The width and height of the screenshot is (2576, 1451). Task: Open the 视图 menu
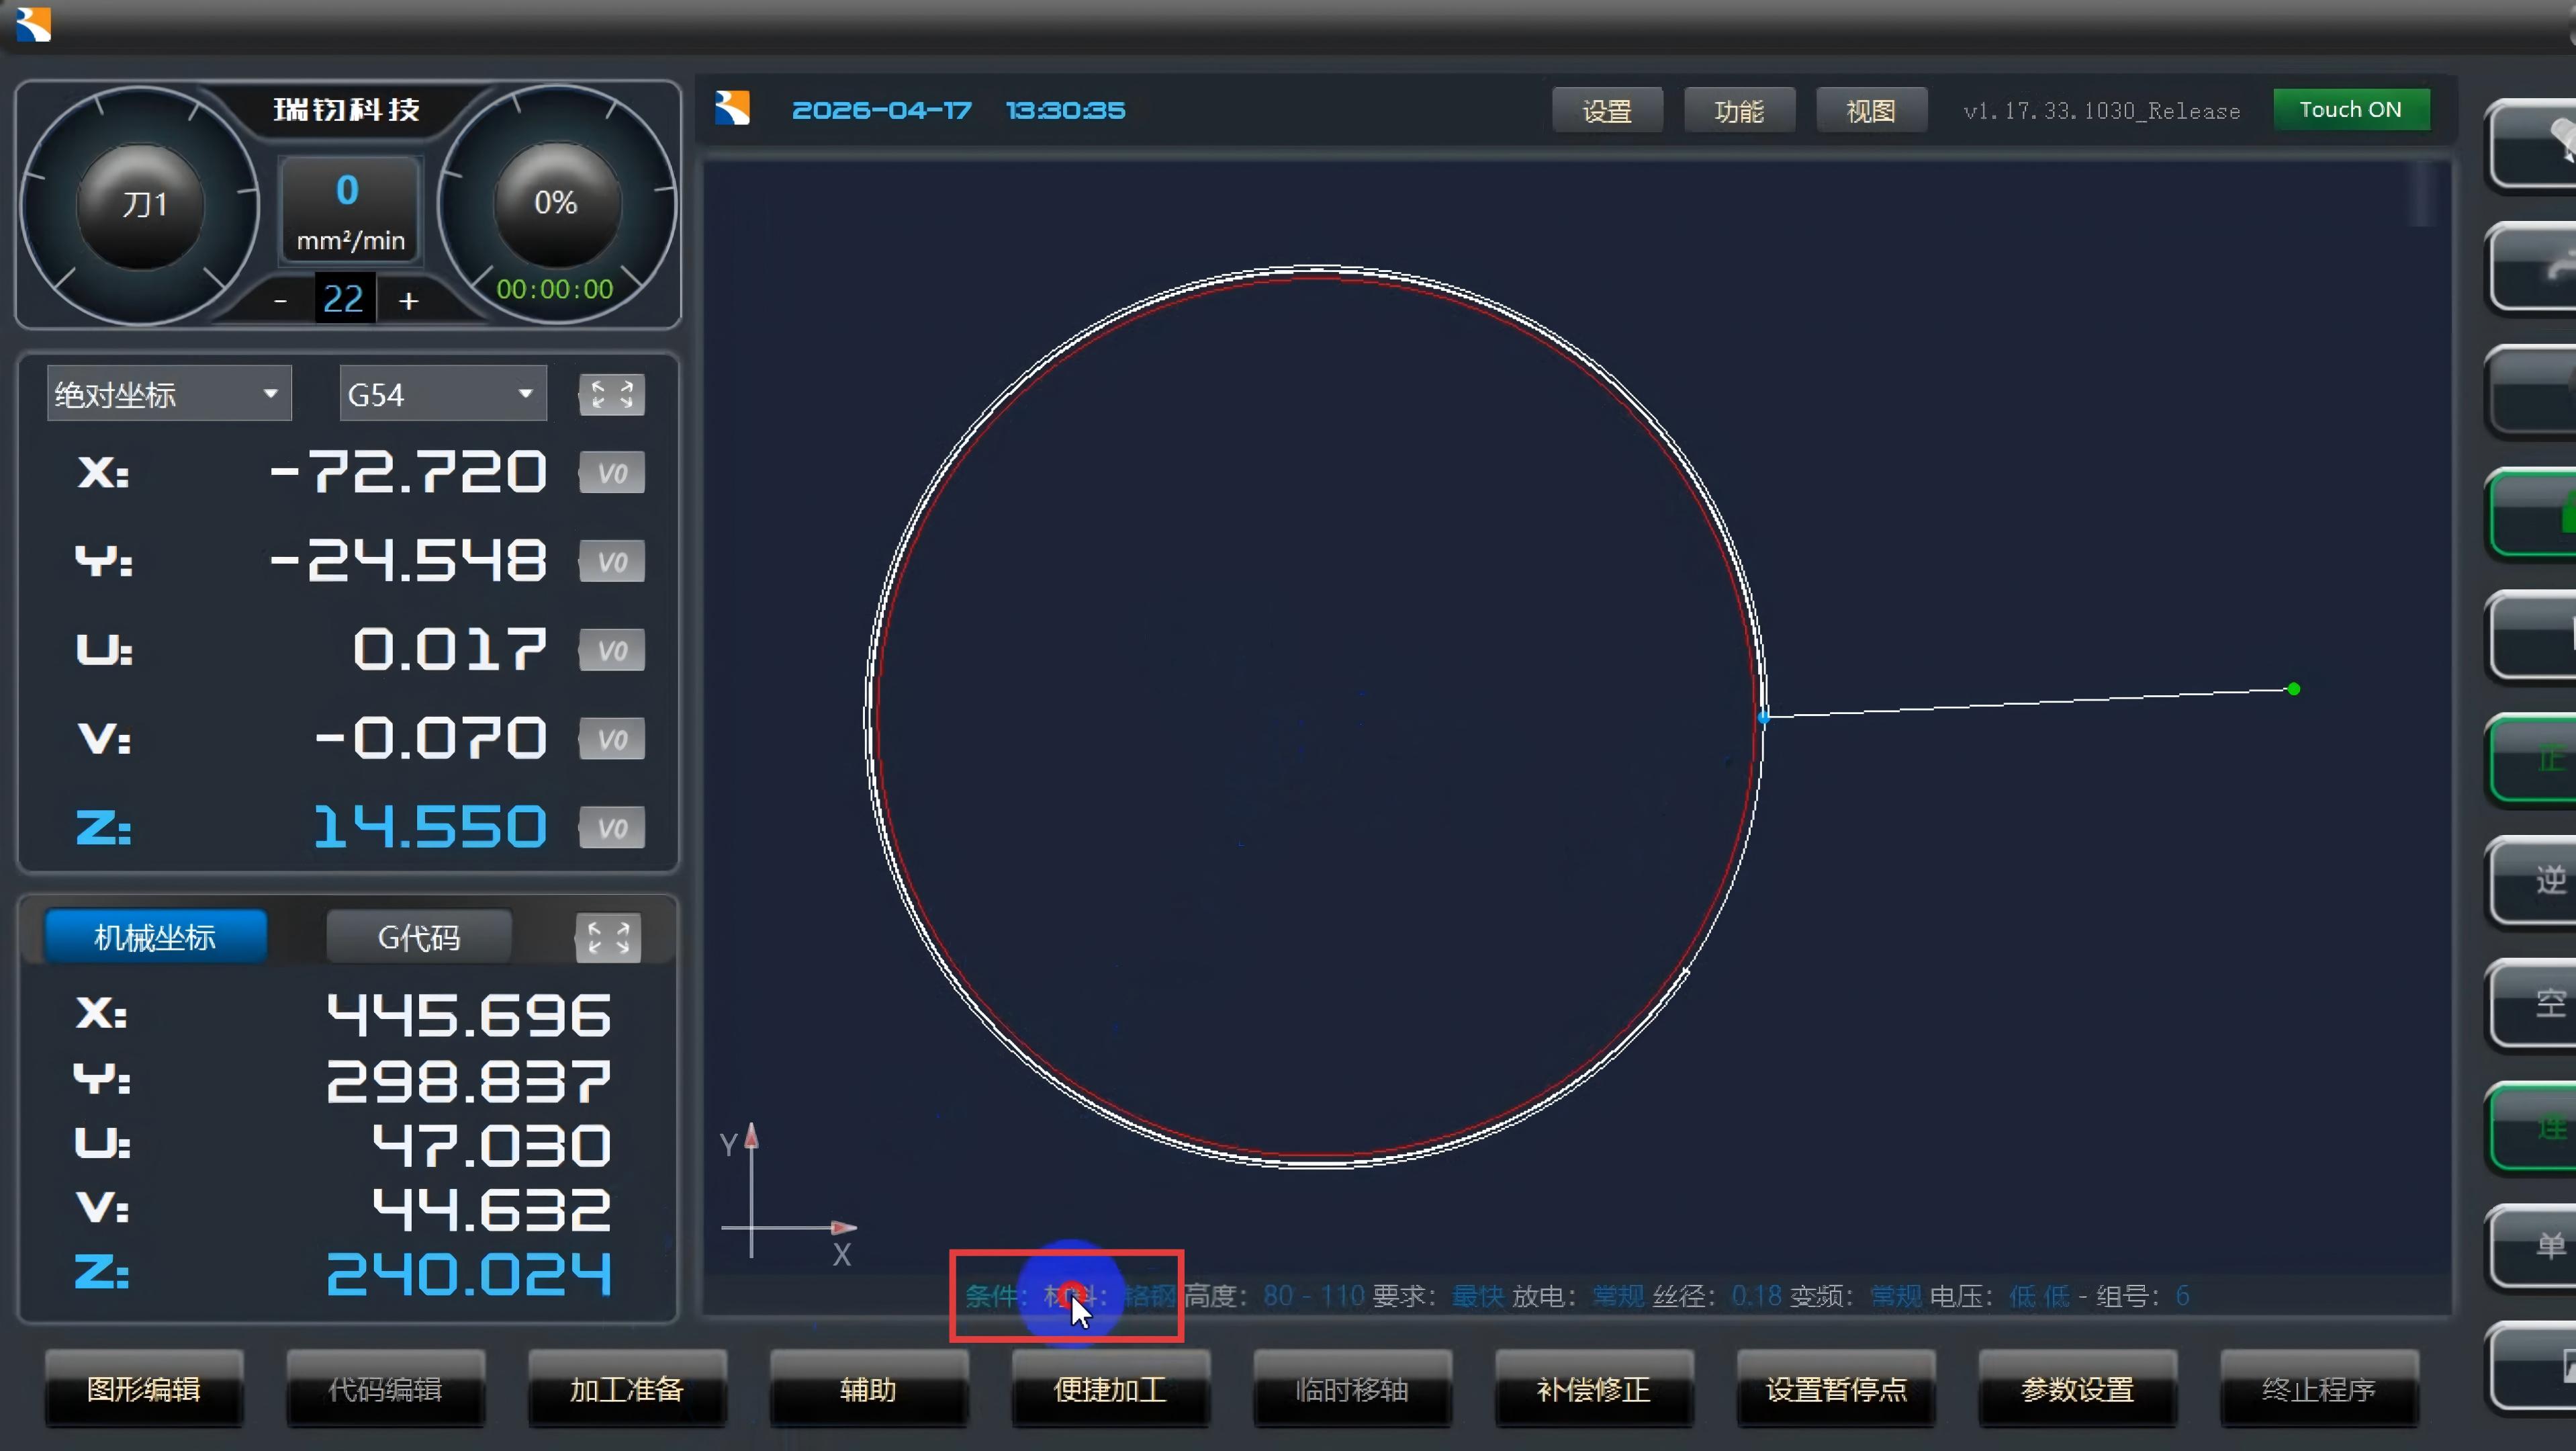(1871, 110)
